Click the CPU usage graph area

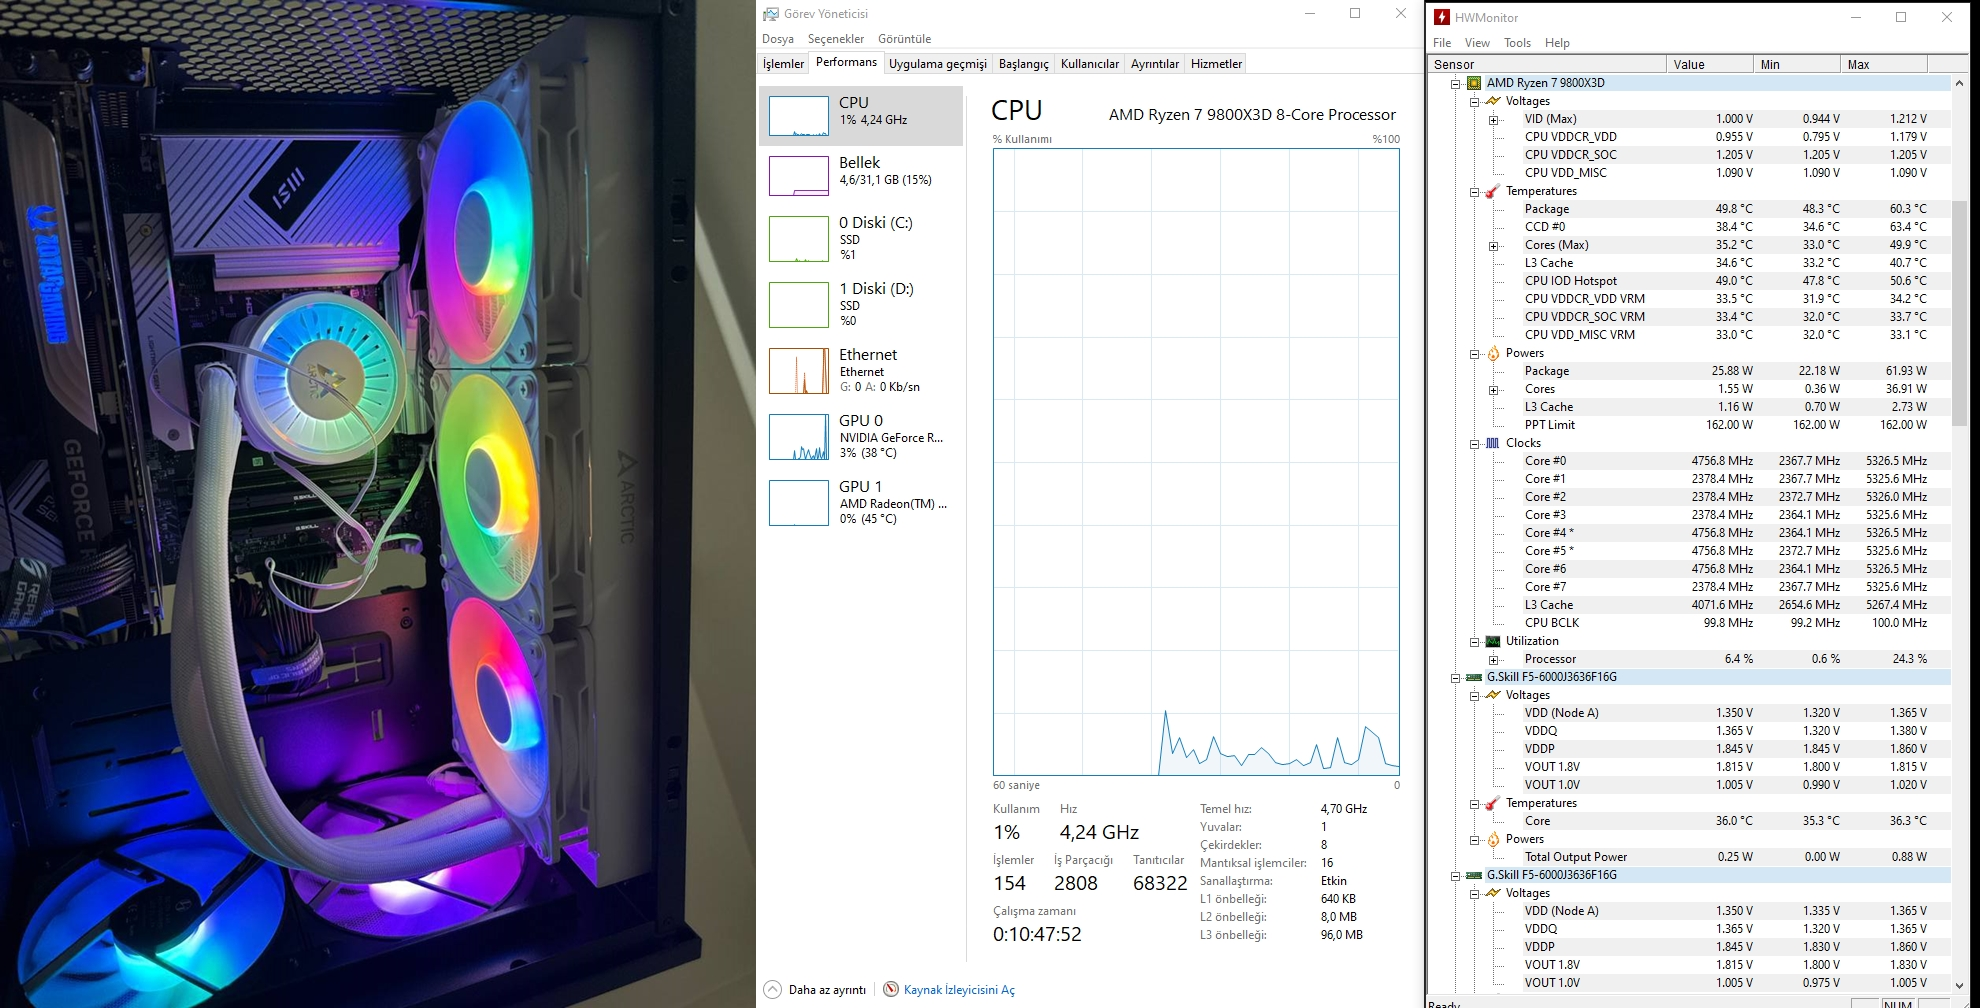coord(1196,462)
